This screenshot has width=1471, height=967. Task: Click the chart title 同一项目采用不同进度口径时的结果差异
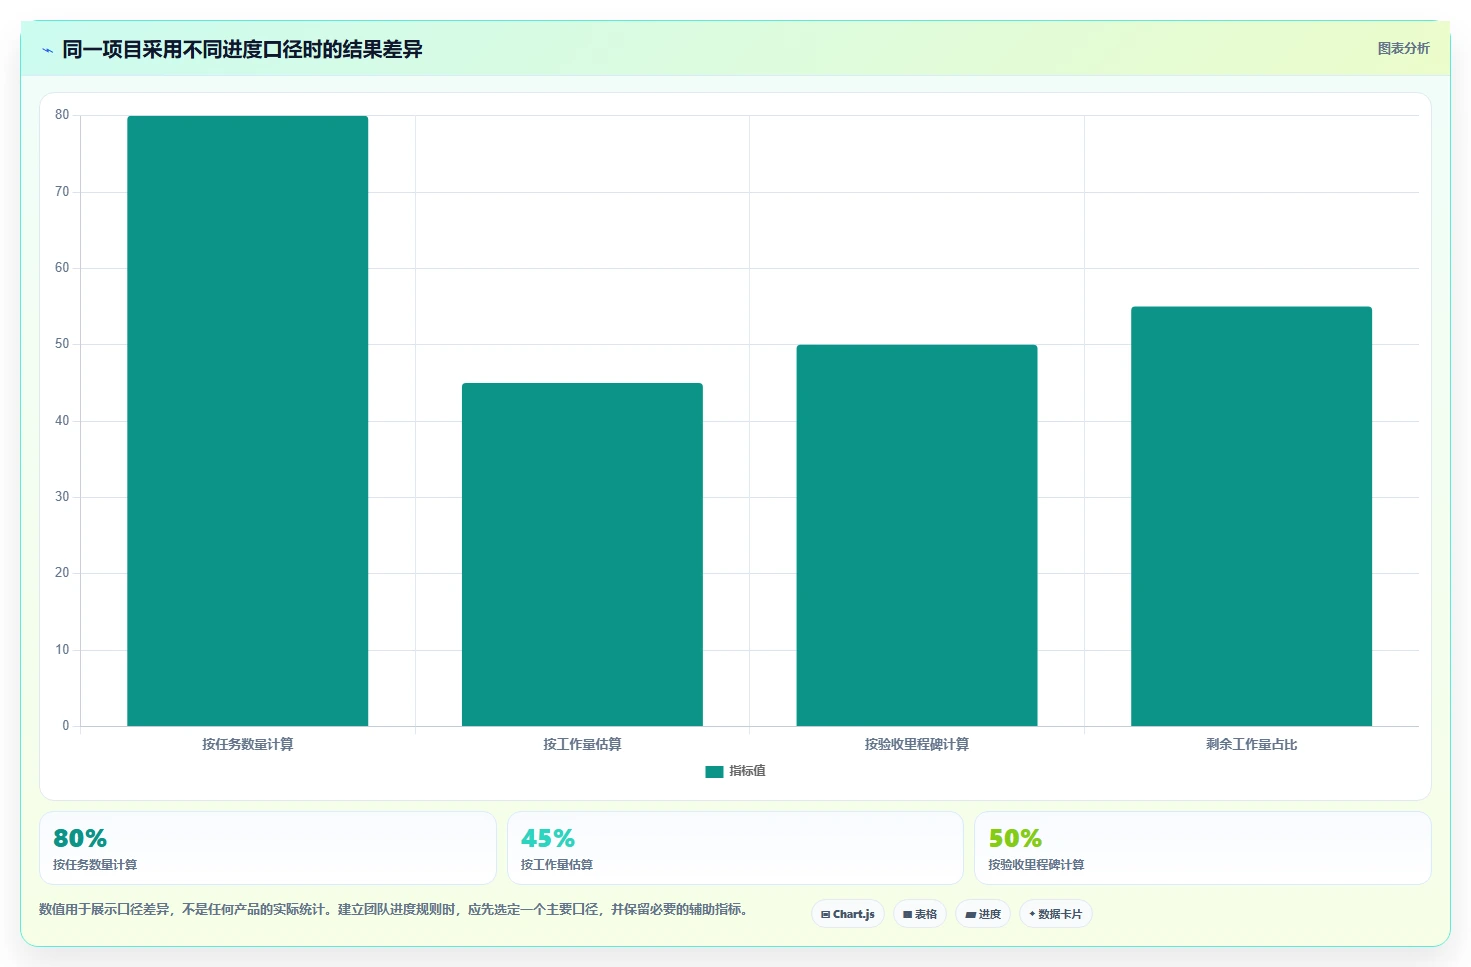coord(242,49)
